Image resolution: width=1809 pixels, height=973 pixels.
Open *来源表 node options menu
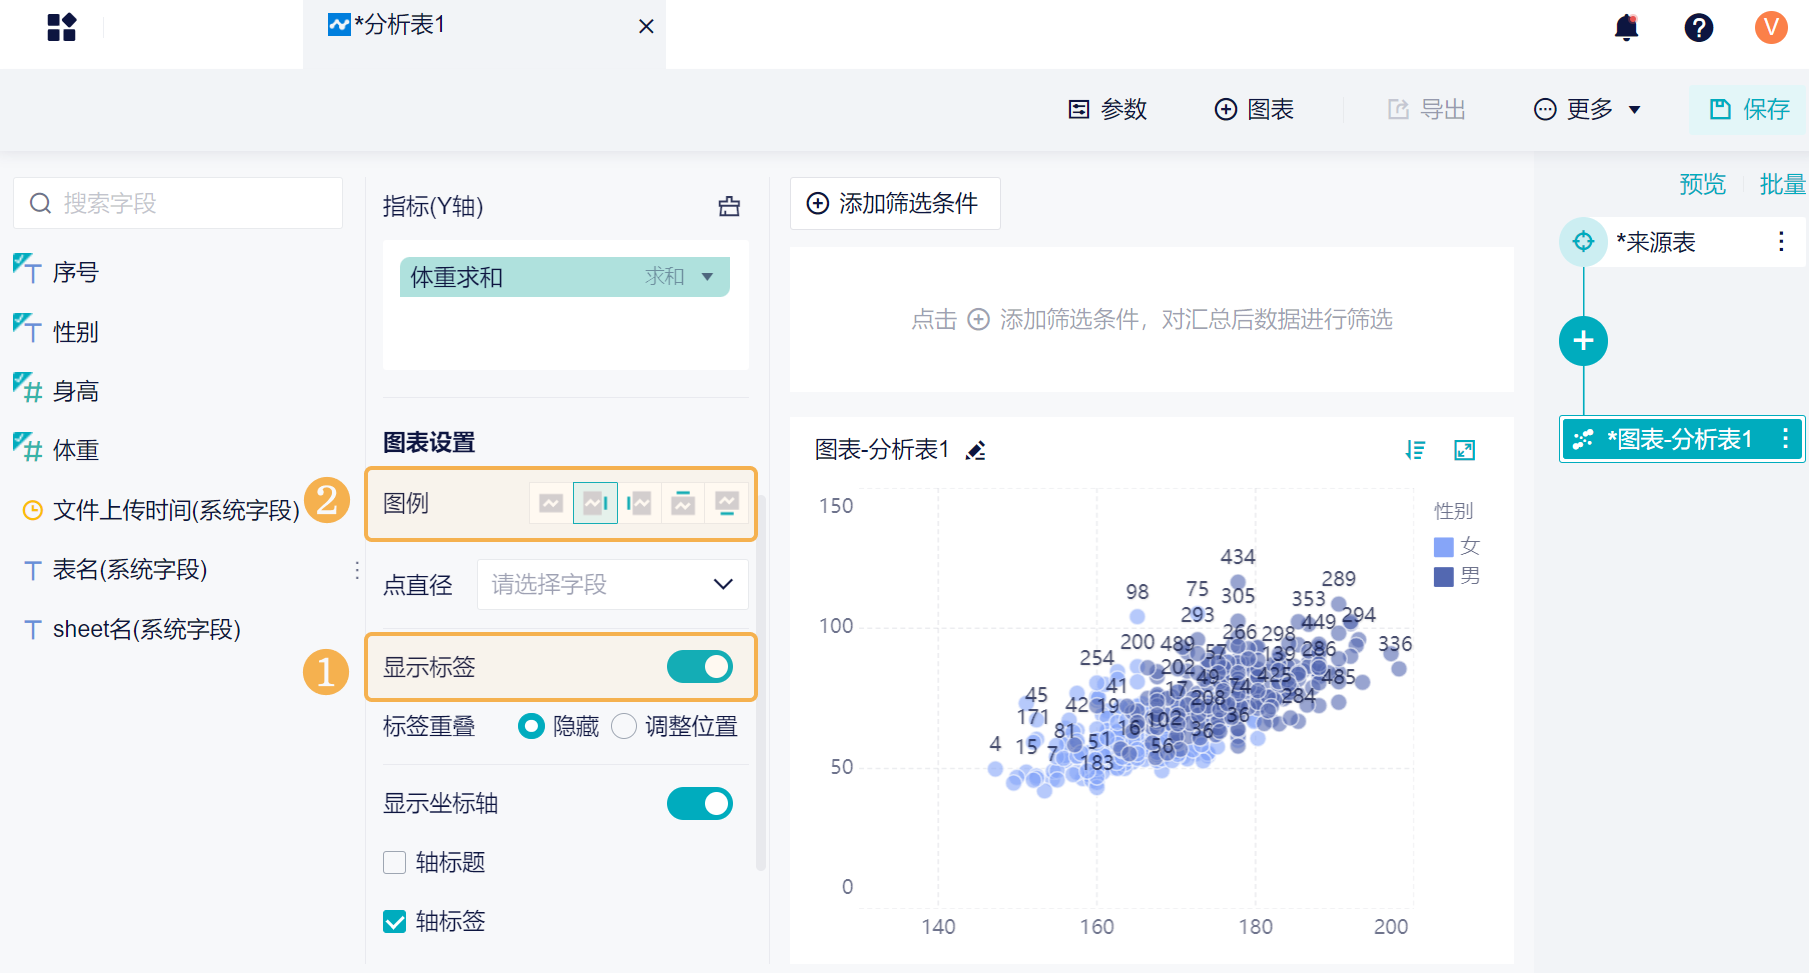coord(1781,242)
